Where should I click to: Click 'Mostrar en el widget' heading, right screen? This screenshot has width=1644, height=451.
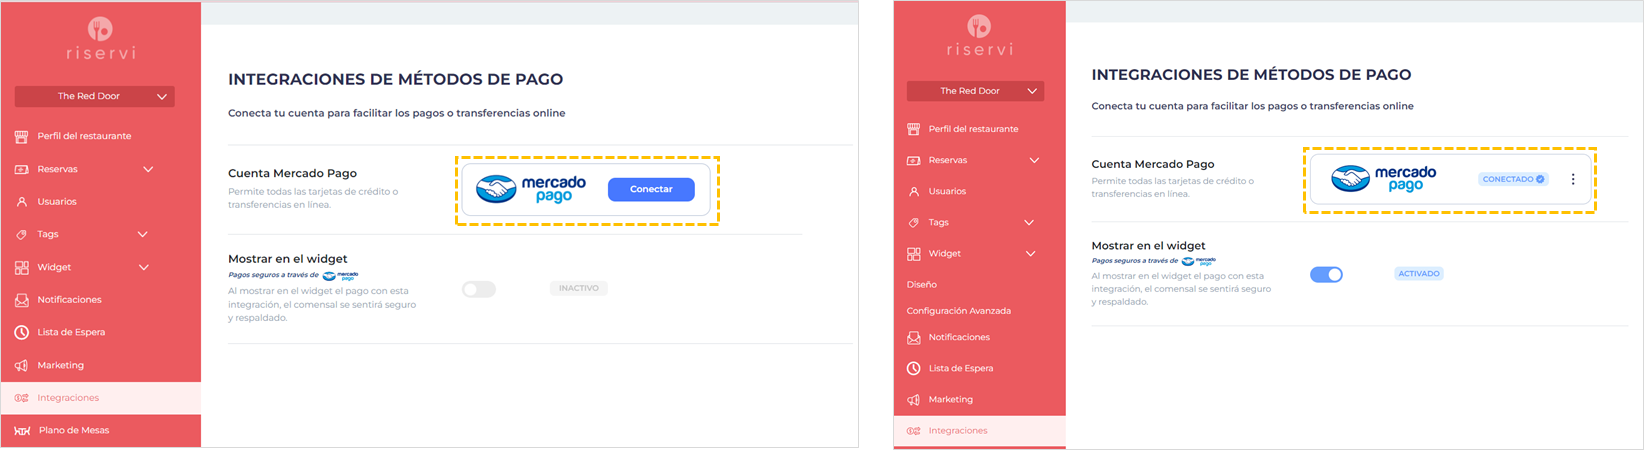[1148, 245]
